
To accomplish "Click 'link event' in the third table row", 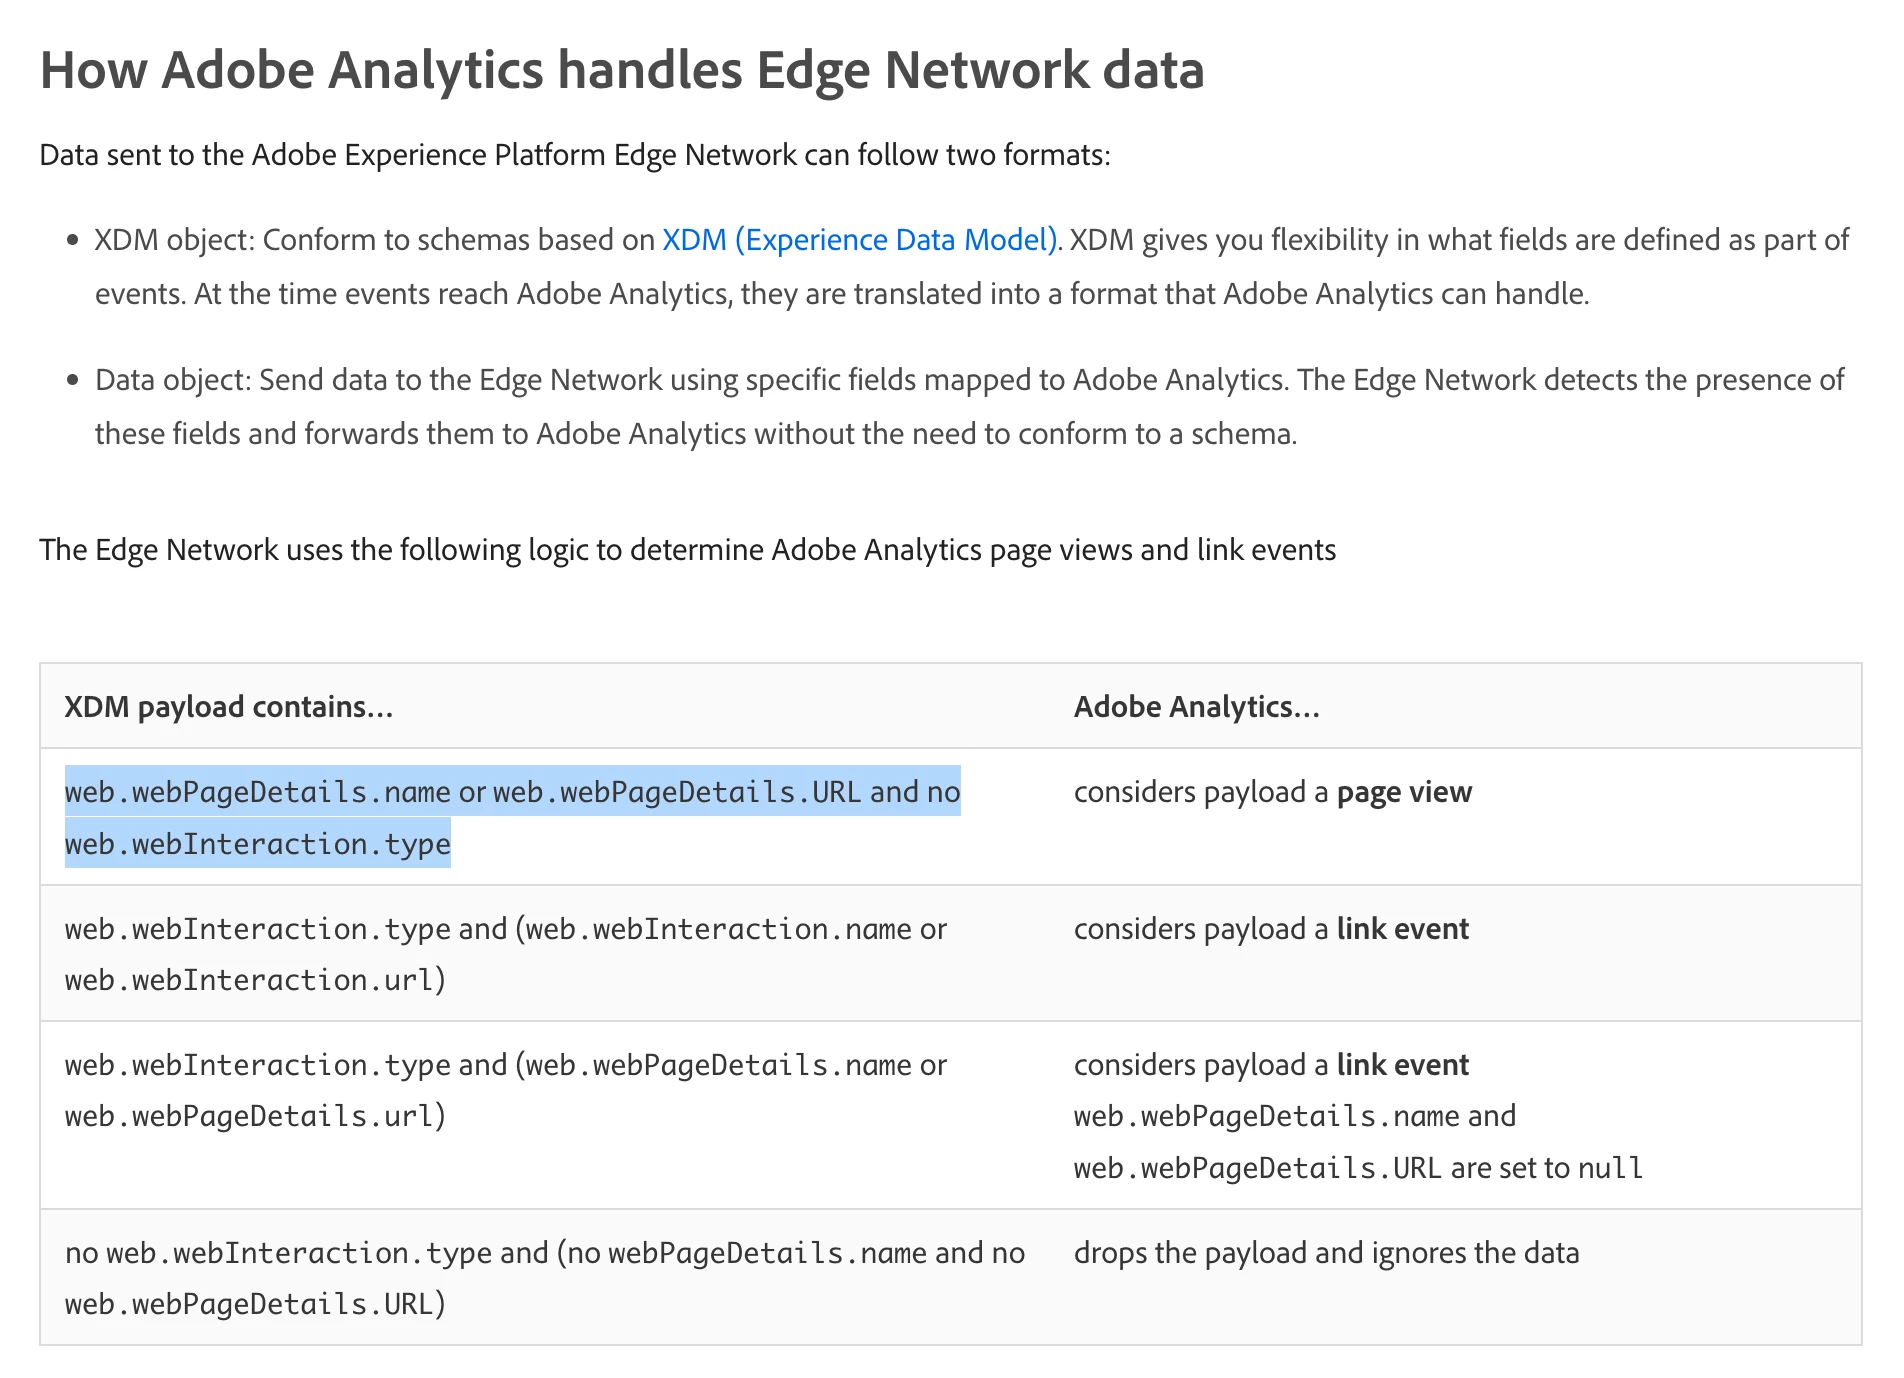I will pyautogui.click(x=1403, y=1065).
